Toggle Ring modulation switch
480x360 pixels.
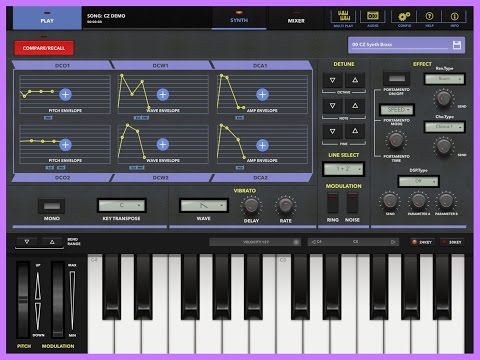coord(333,203)
